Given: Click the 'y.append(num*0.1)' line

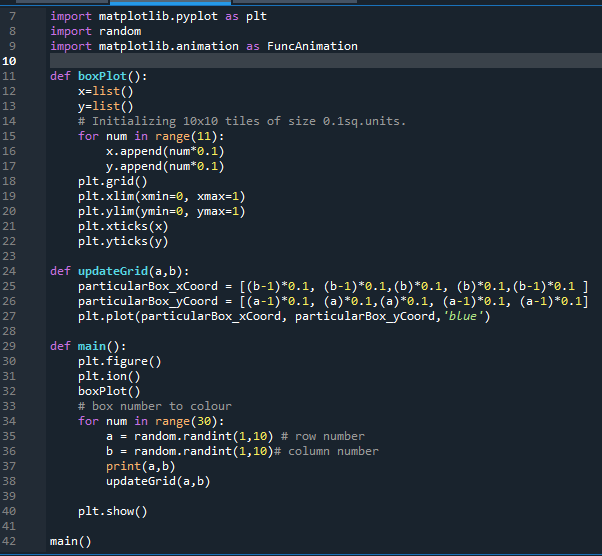Looking at the screenshot, I should tap(165, 166).
